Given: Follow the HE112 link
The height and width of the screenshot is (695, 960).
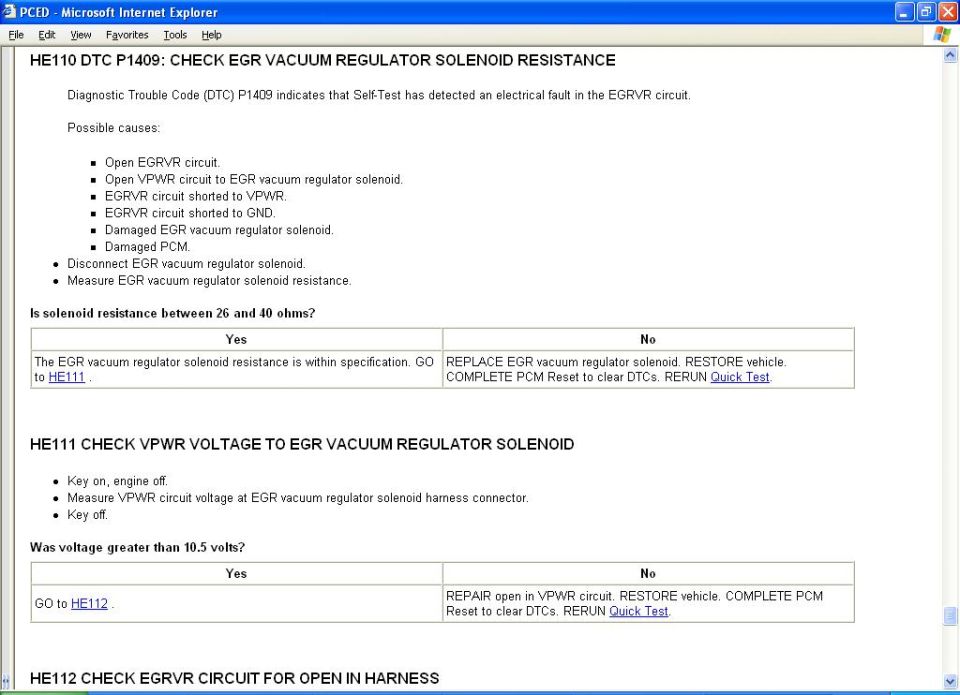Looking at the screenshot, I should point(89,603).
